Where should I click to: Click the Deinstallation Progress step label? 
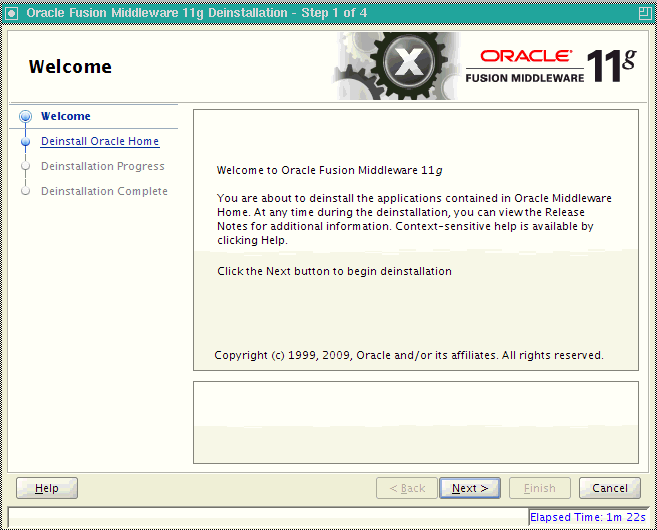pos(103,166)
